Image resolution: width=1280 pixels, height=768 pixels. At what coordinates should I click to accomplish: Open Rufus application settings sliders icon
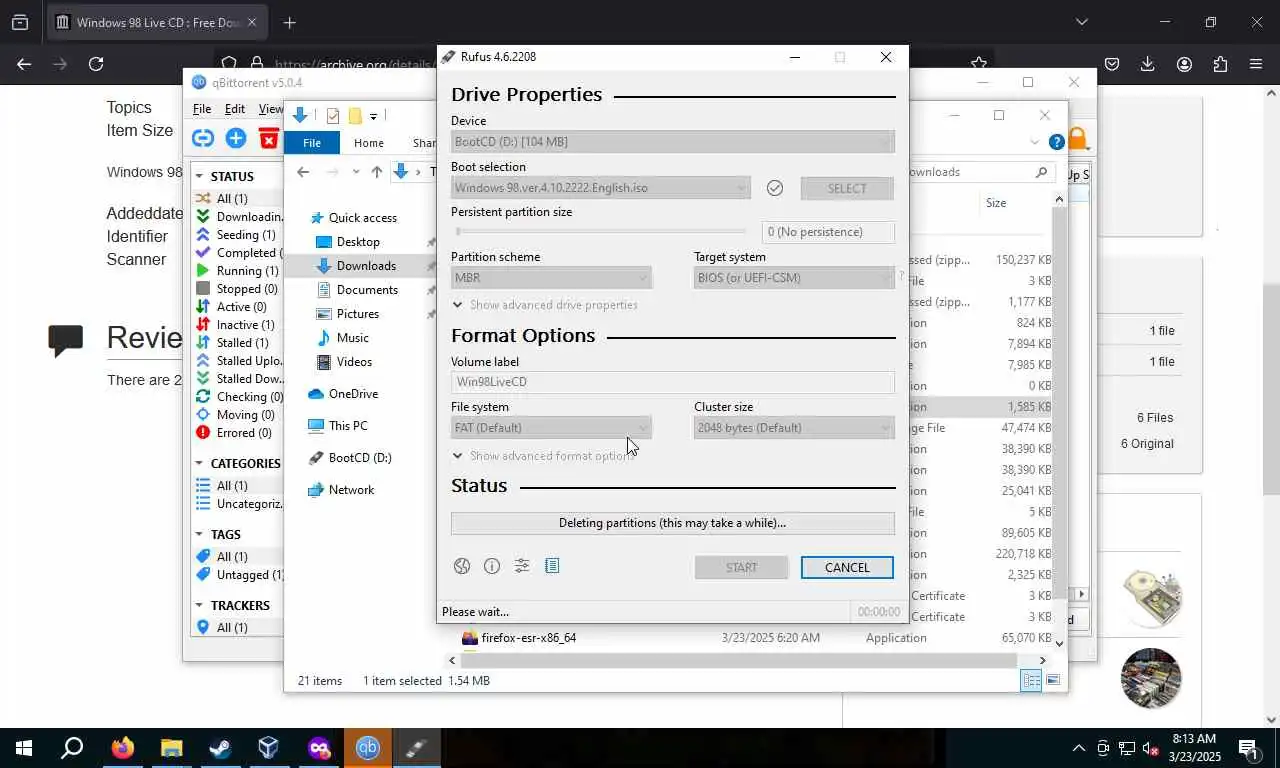pyautogui.click(x=522, y=566)
